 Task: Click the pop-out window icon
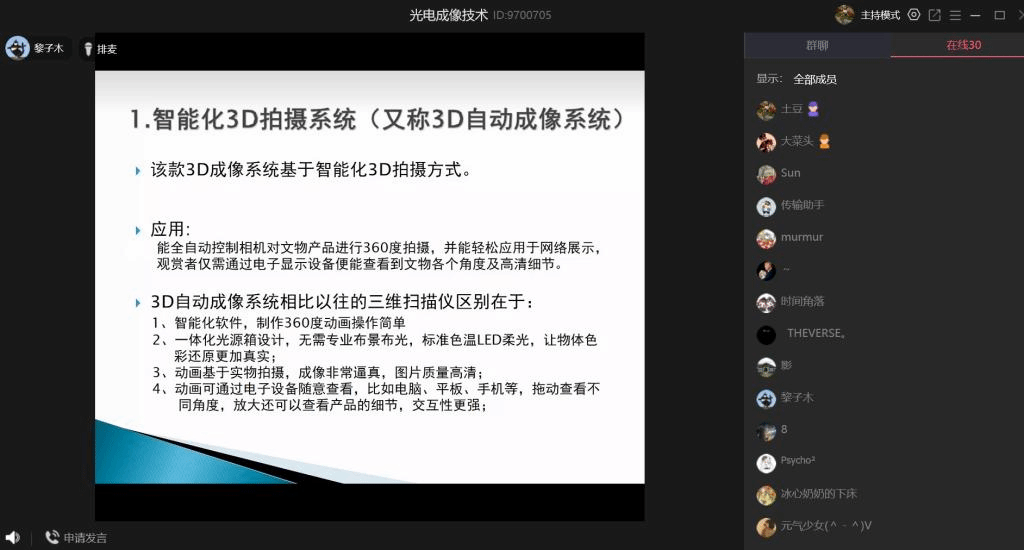(934, 15)
